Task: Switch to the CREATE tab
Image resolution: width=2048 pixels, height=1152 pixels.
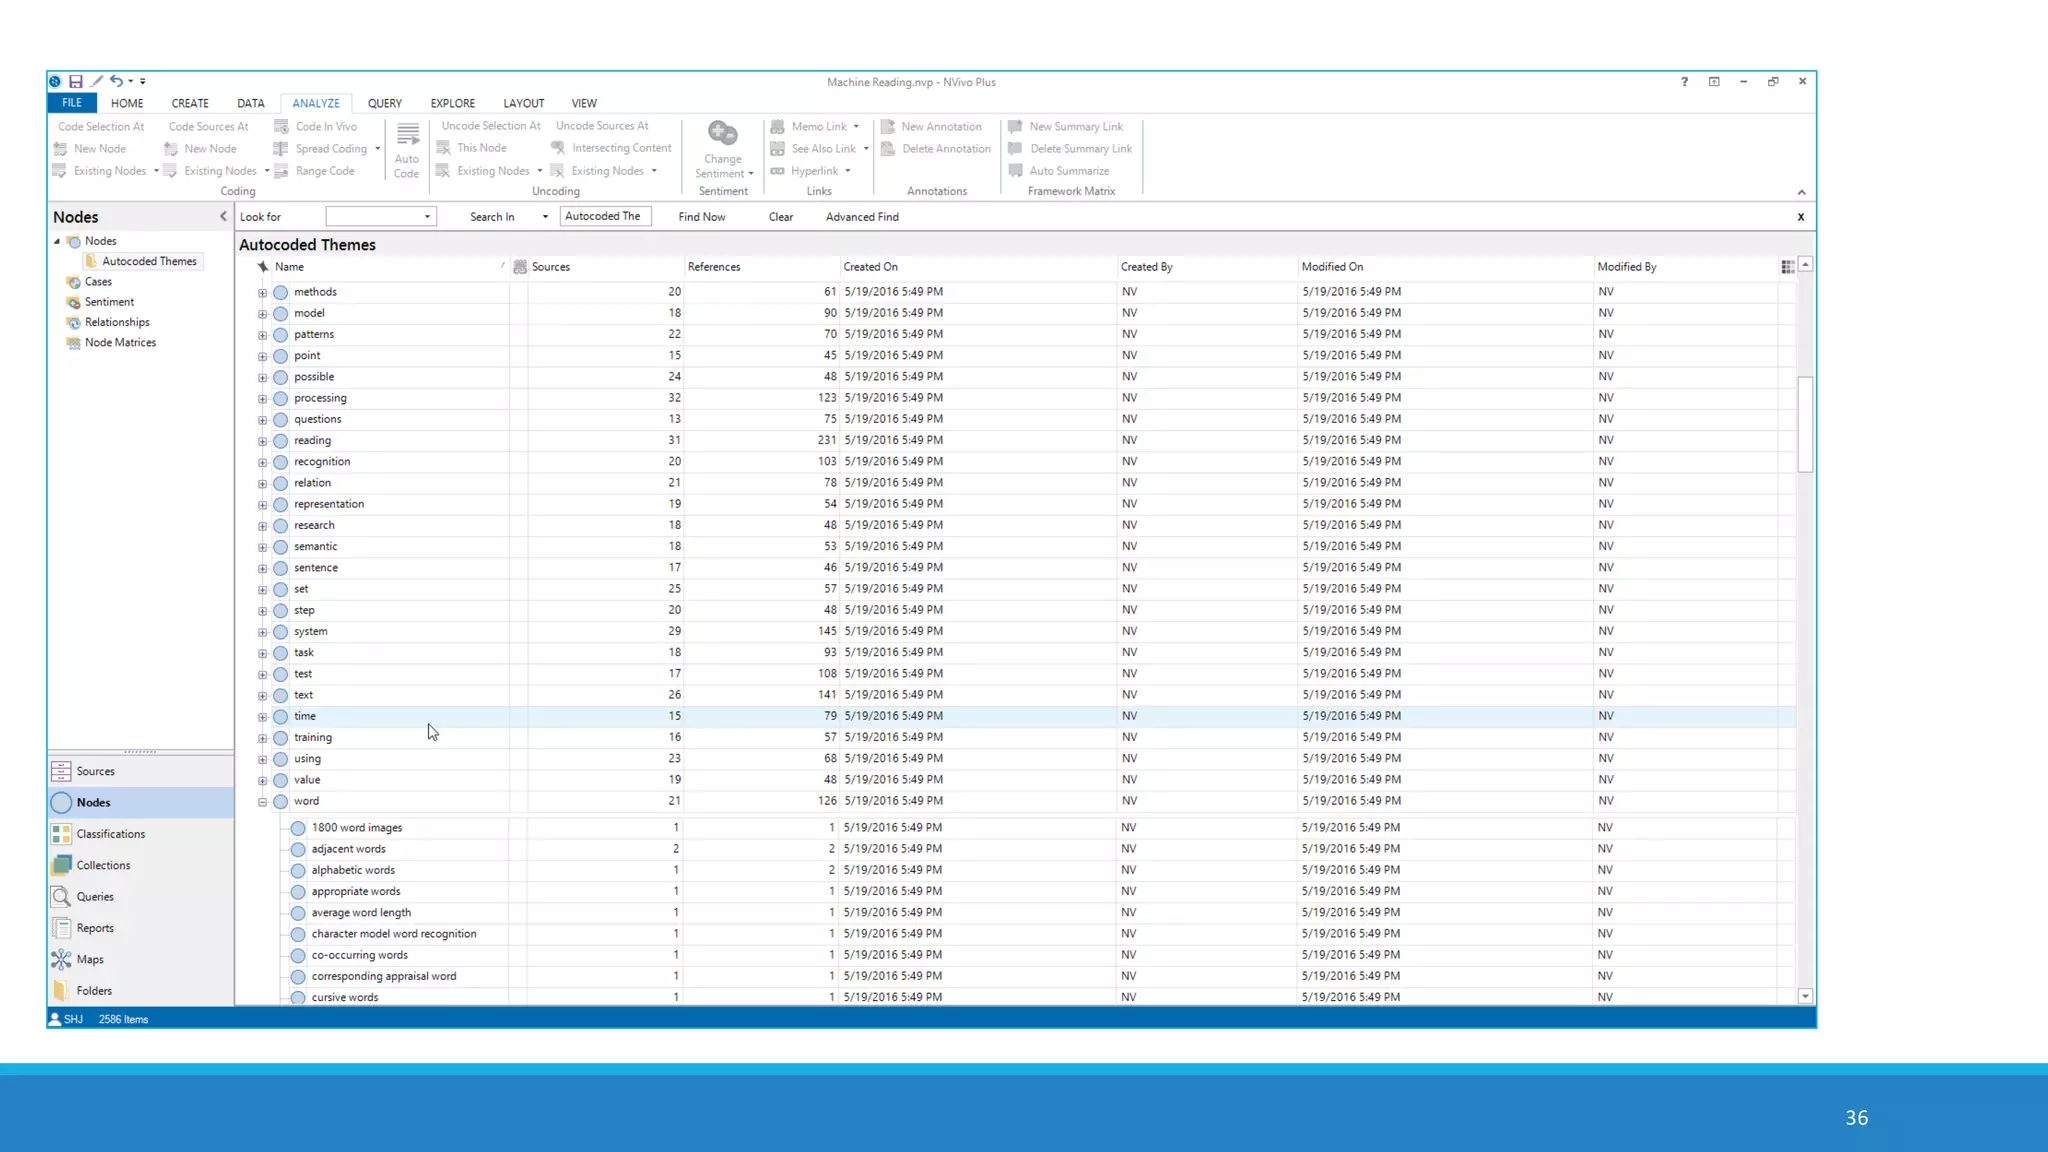Action: (190, 103)
